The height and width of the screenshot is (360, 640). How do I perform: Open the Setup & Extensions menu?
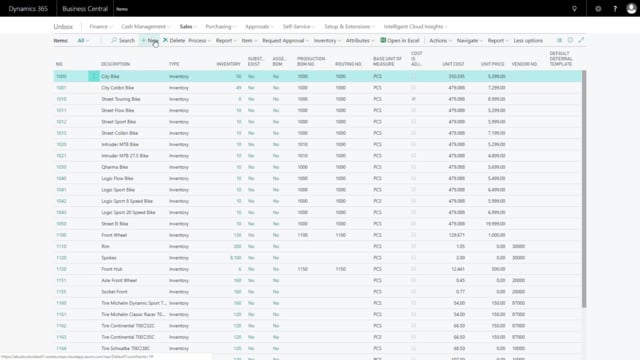click(x=349, y=27)
